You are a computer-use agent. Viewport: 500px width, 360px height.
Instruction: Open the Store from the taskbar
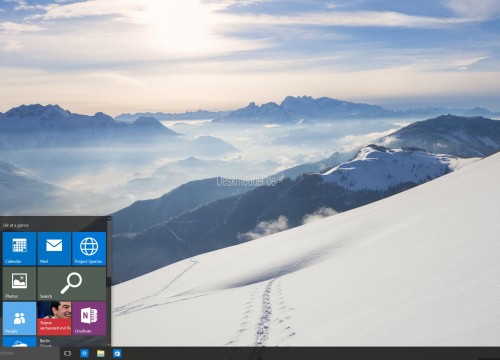(x=117, y=353)
